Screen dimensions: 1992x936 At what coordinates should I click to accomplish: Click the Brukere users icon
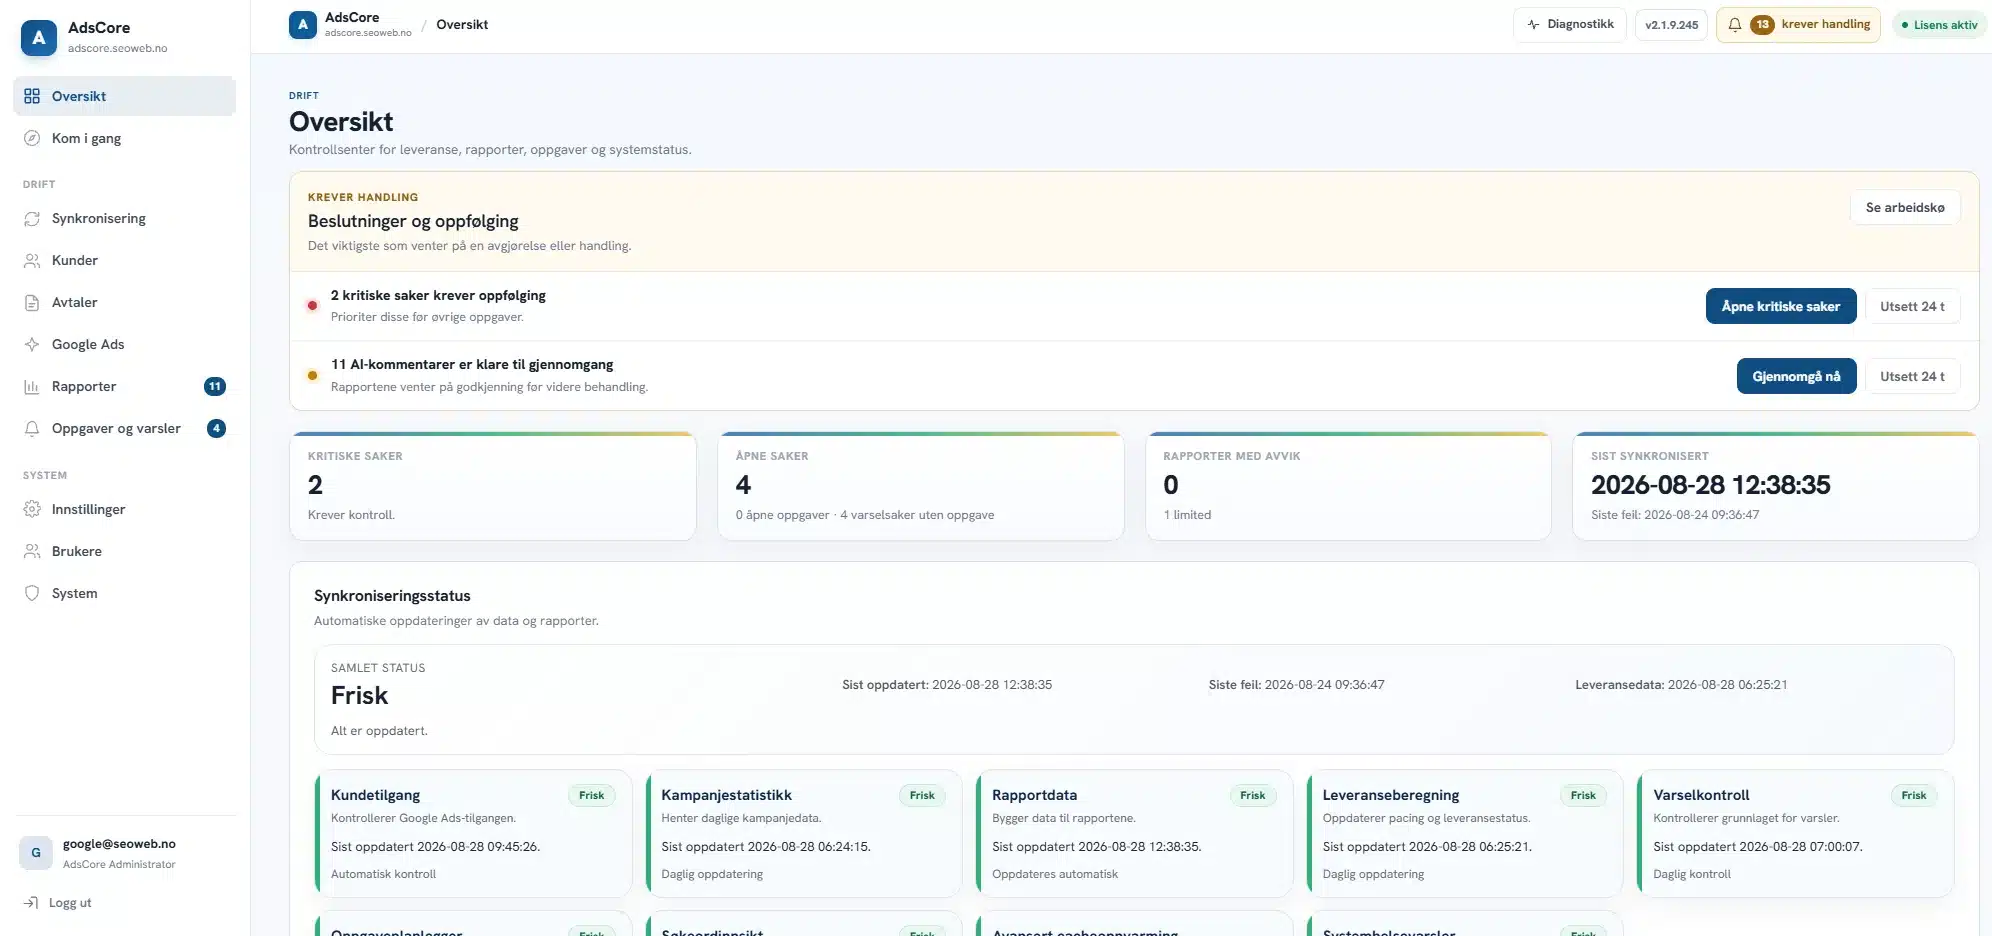(x=32, y=551)
